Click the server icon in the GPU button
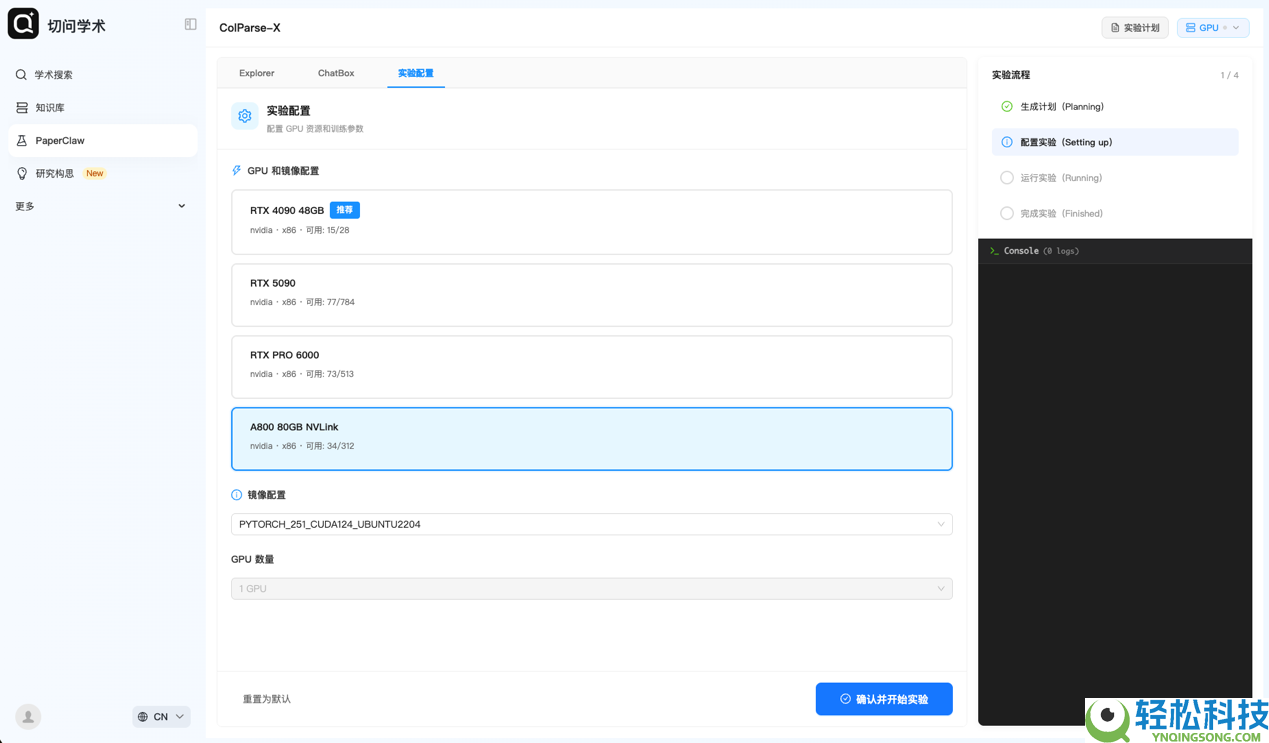This screenshot has width=1269, height=743. [1190, 28]
